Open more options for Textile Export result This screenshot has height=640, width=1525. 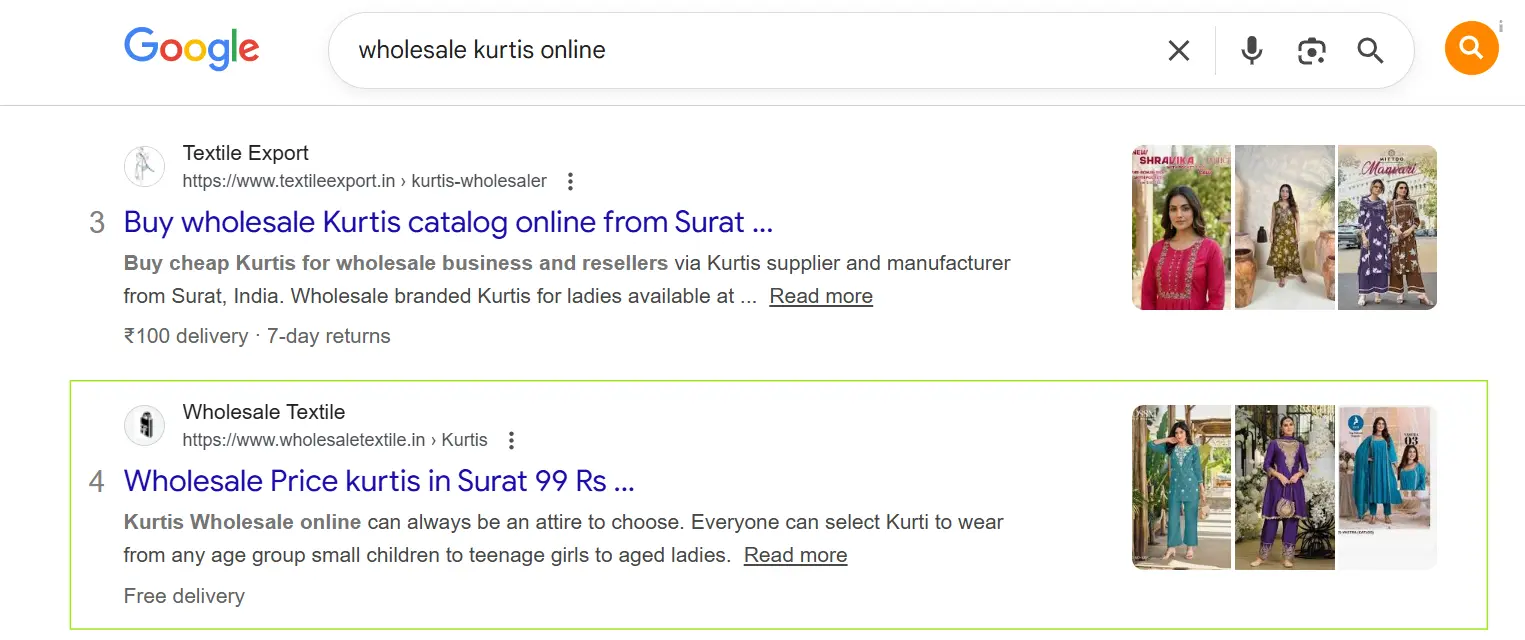(570, 181)
